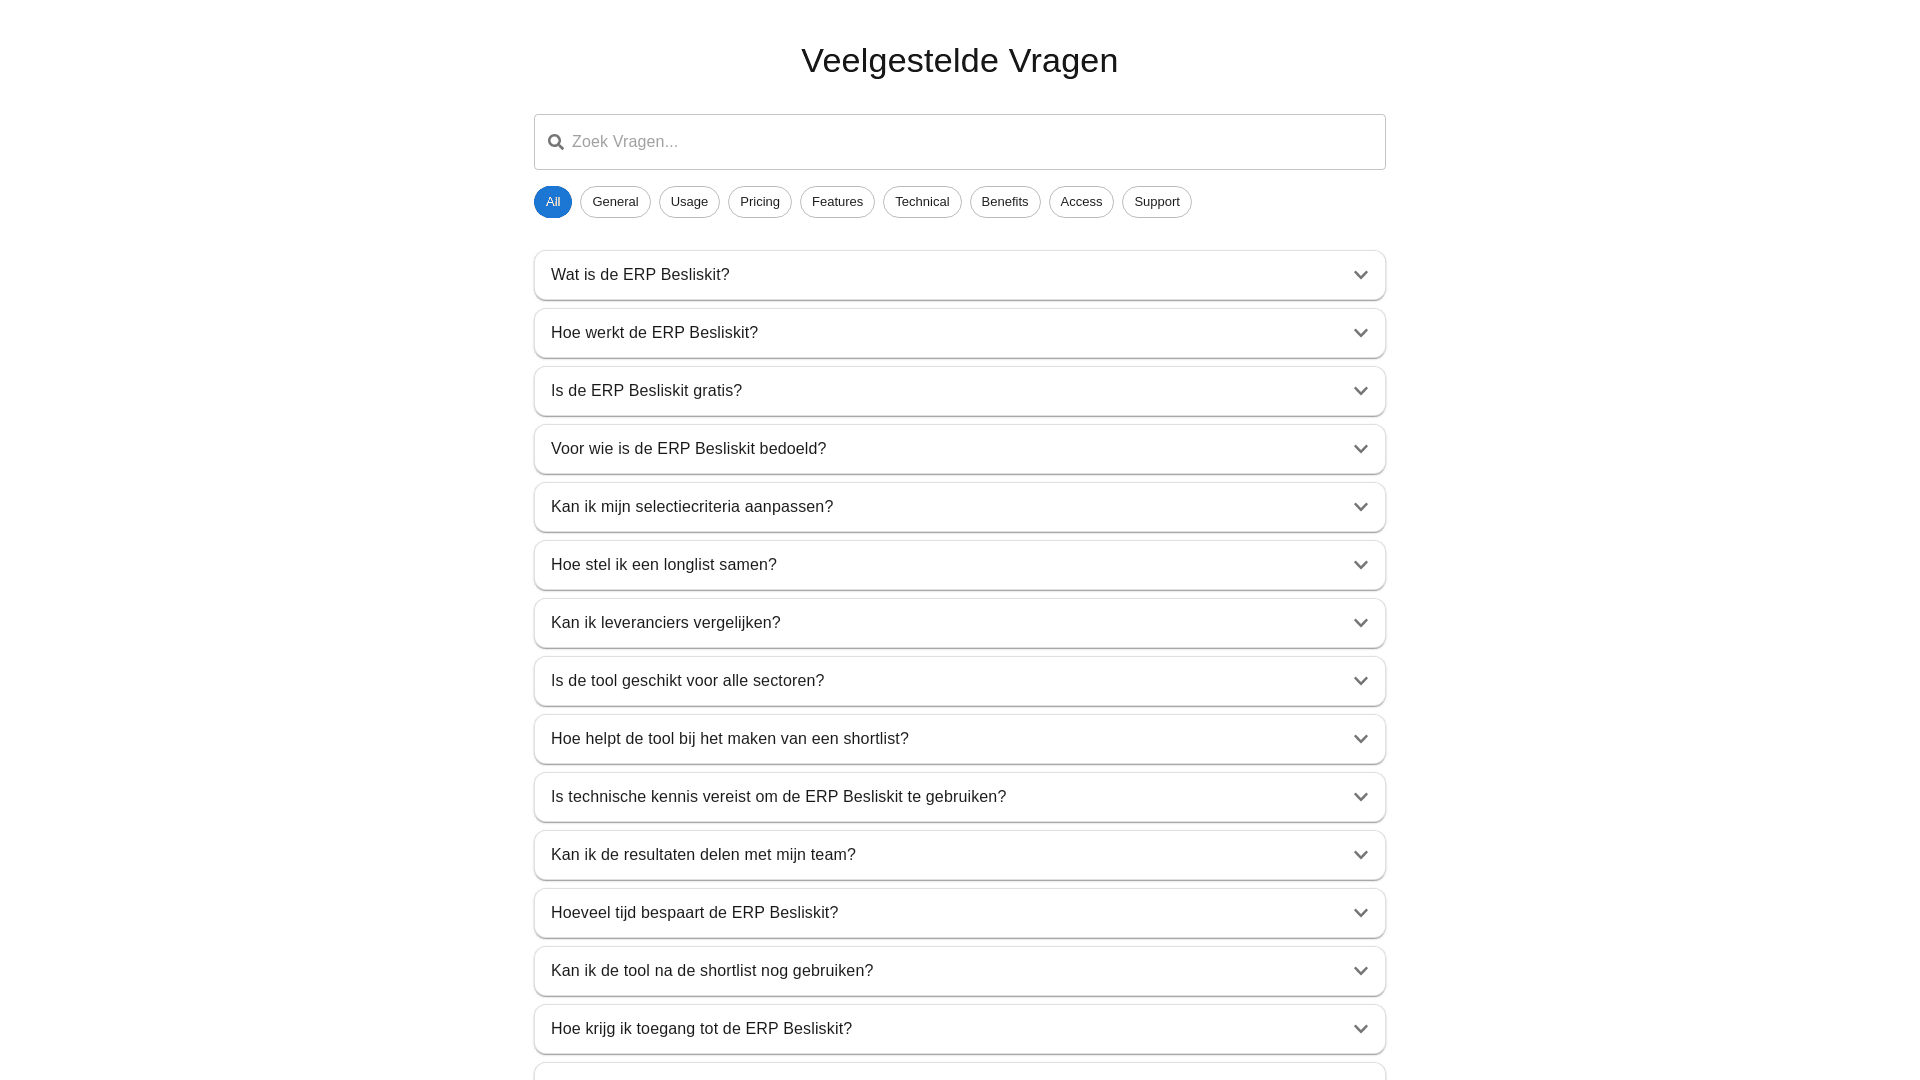
Task: Select the Features filter chip
Action: click(837, 202)
